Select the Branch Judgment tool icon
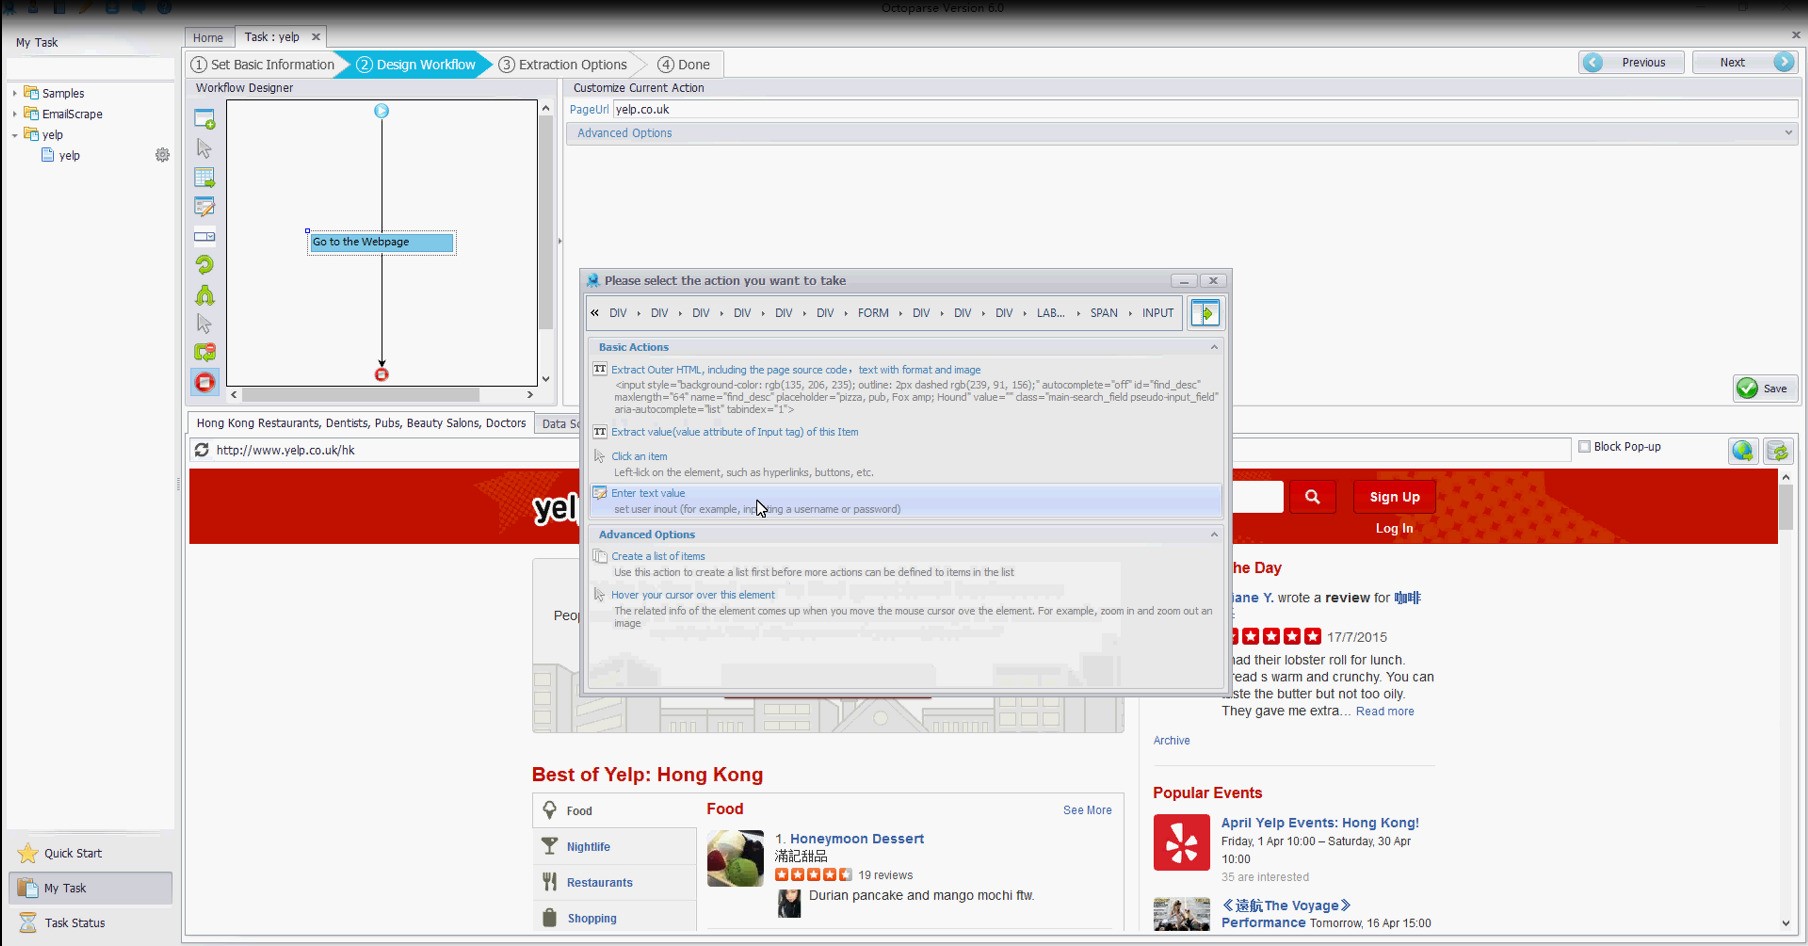This screenshot has height=946, width=1808. click(204, 295)
